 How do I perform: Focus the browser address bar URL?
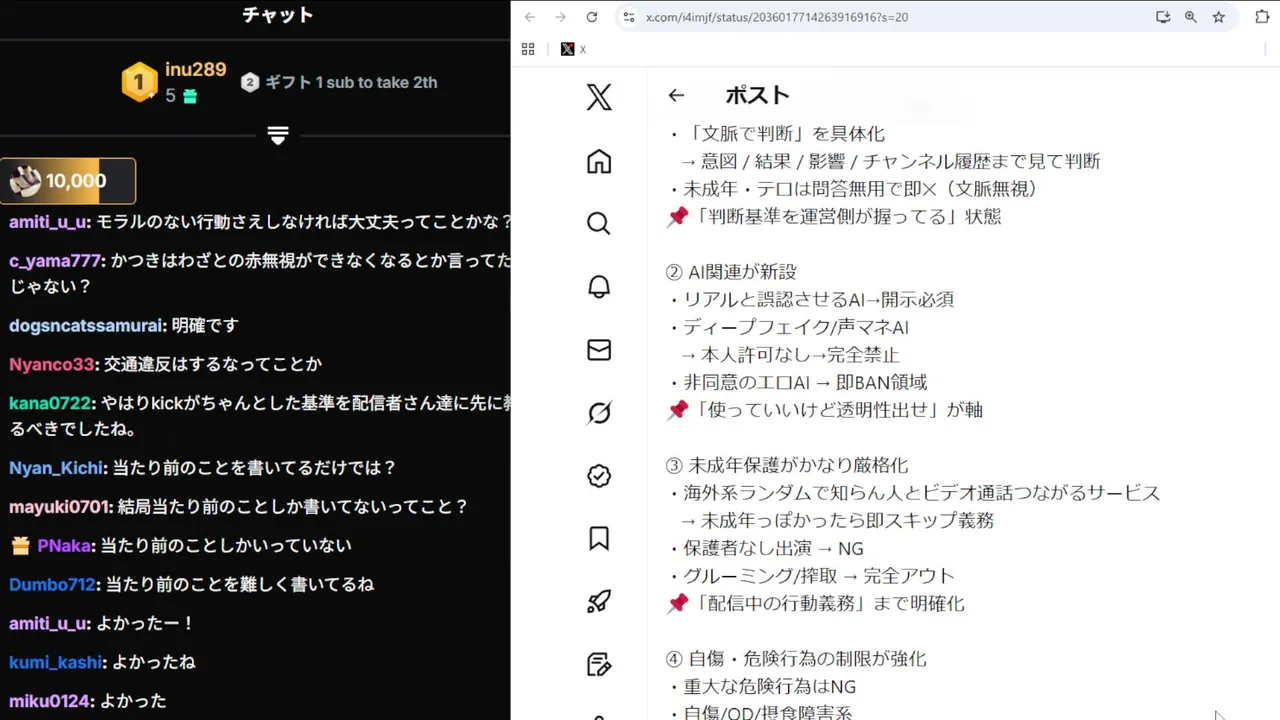777,17
